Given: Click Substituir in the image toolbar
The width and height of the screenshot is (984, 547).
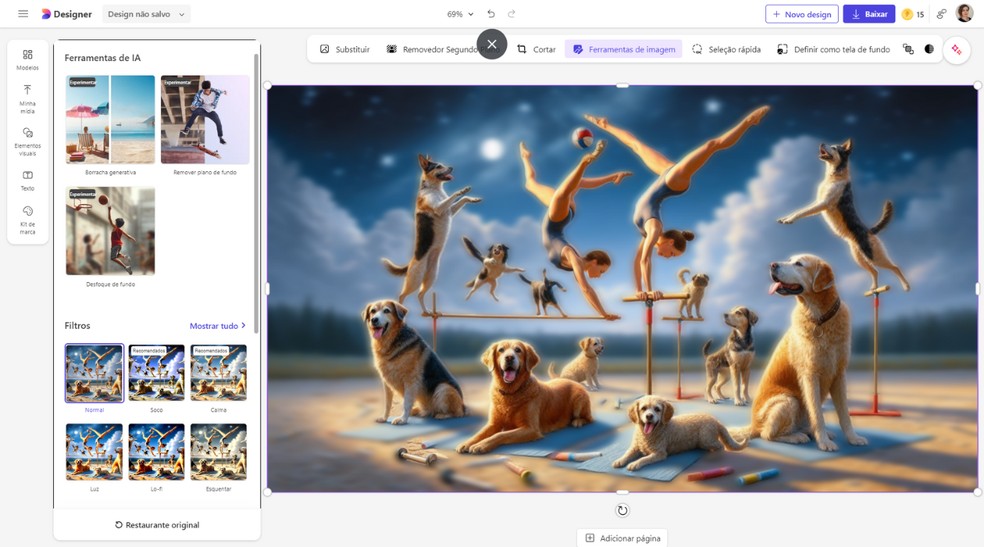Looking at the screenshot, I should 345,49.
